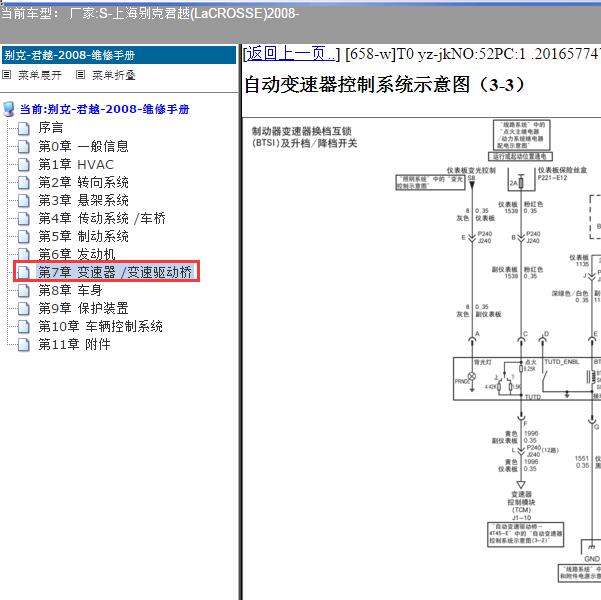This screenshot has width=601, height=600.
Task: Click the 别克-君越-2008-维修手册 panel header
Action: click(119, 55)
